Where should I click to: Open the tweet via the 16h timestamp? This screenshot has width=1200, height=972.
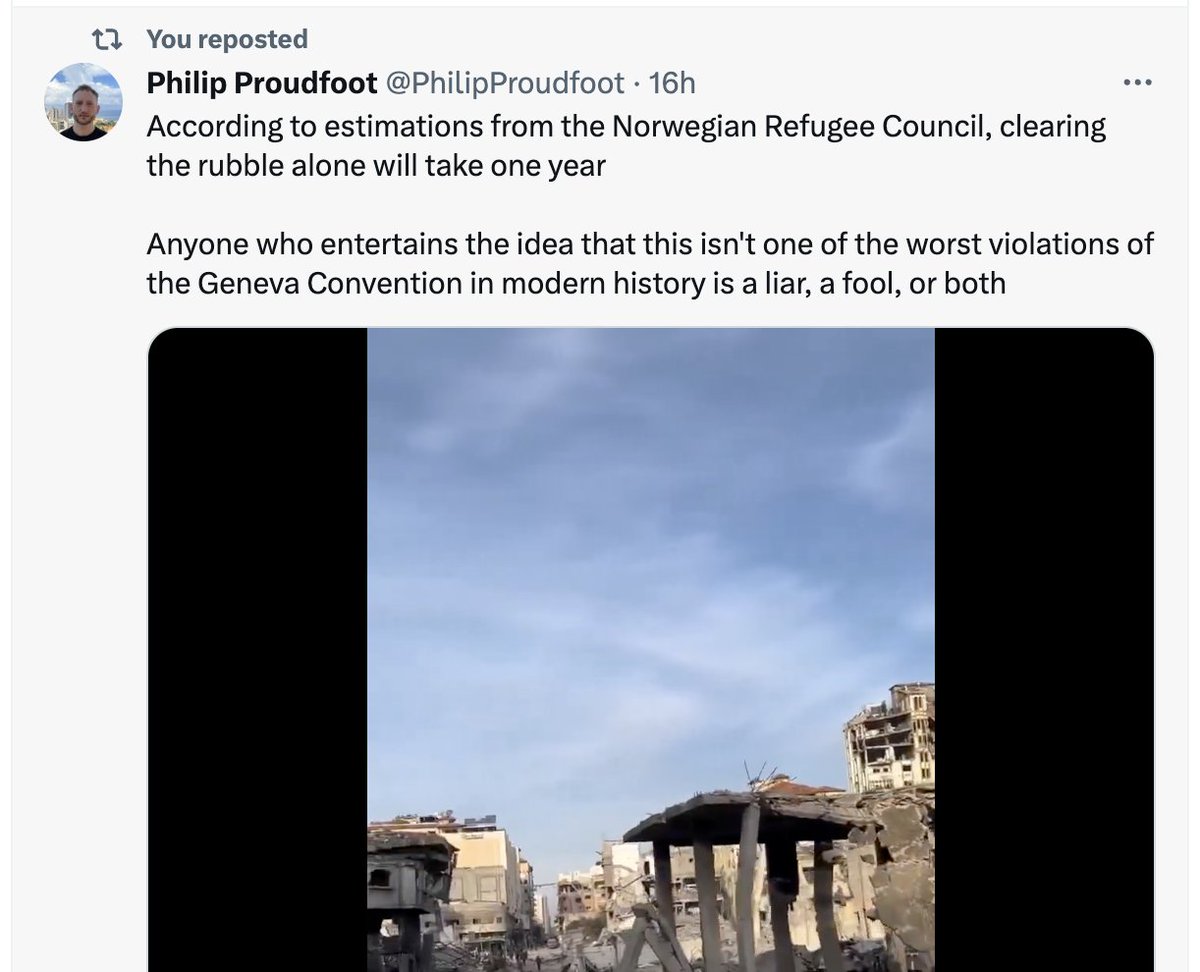pos(672,83)
